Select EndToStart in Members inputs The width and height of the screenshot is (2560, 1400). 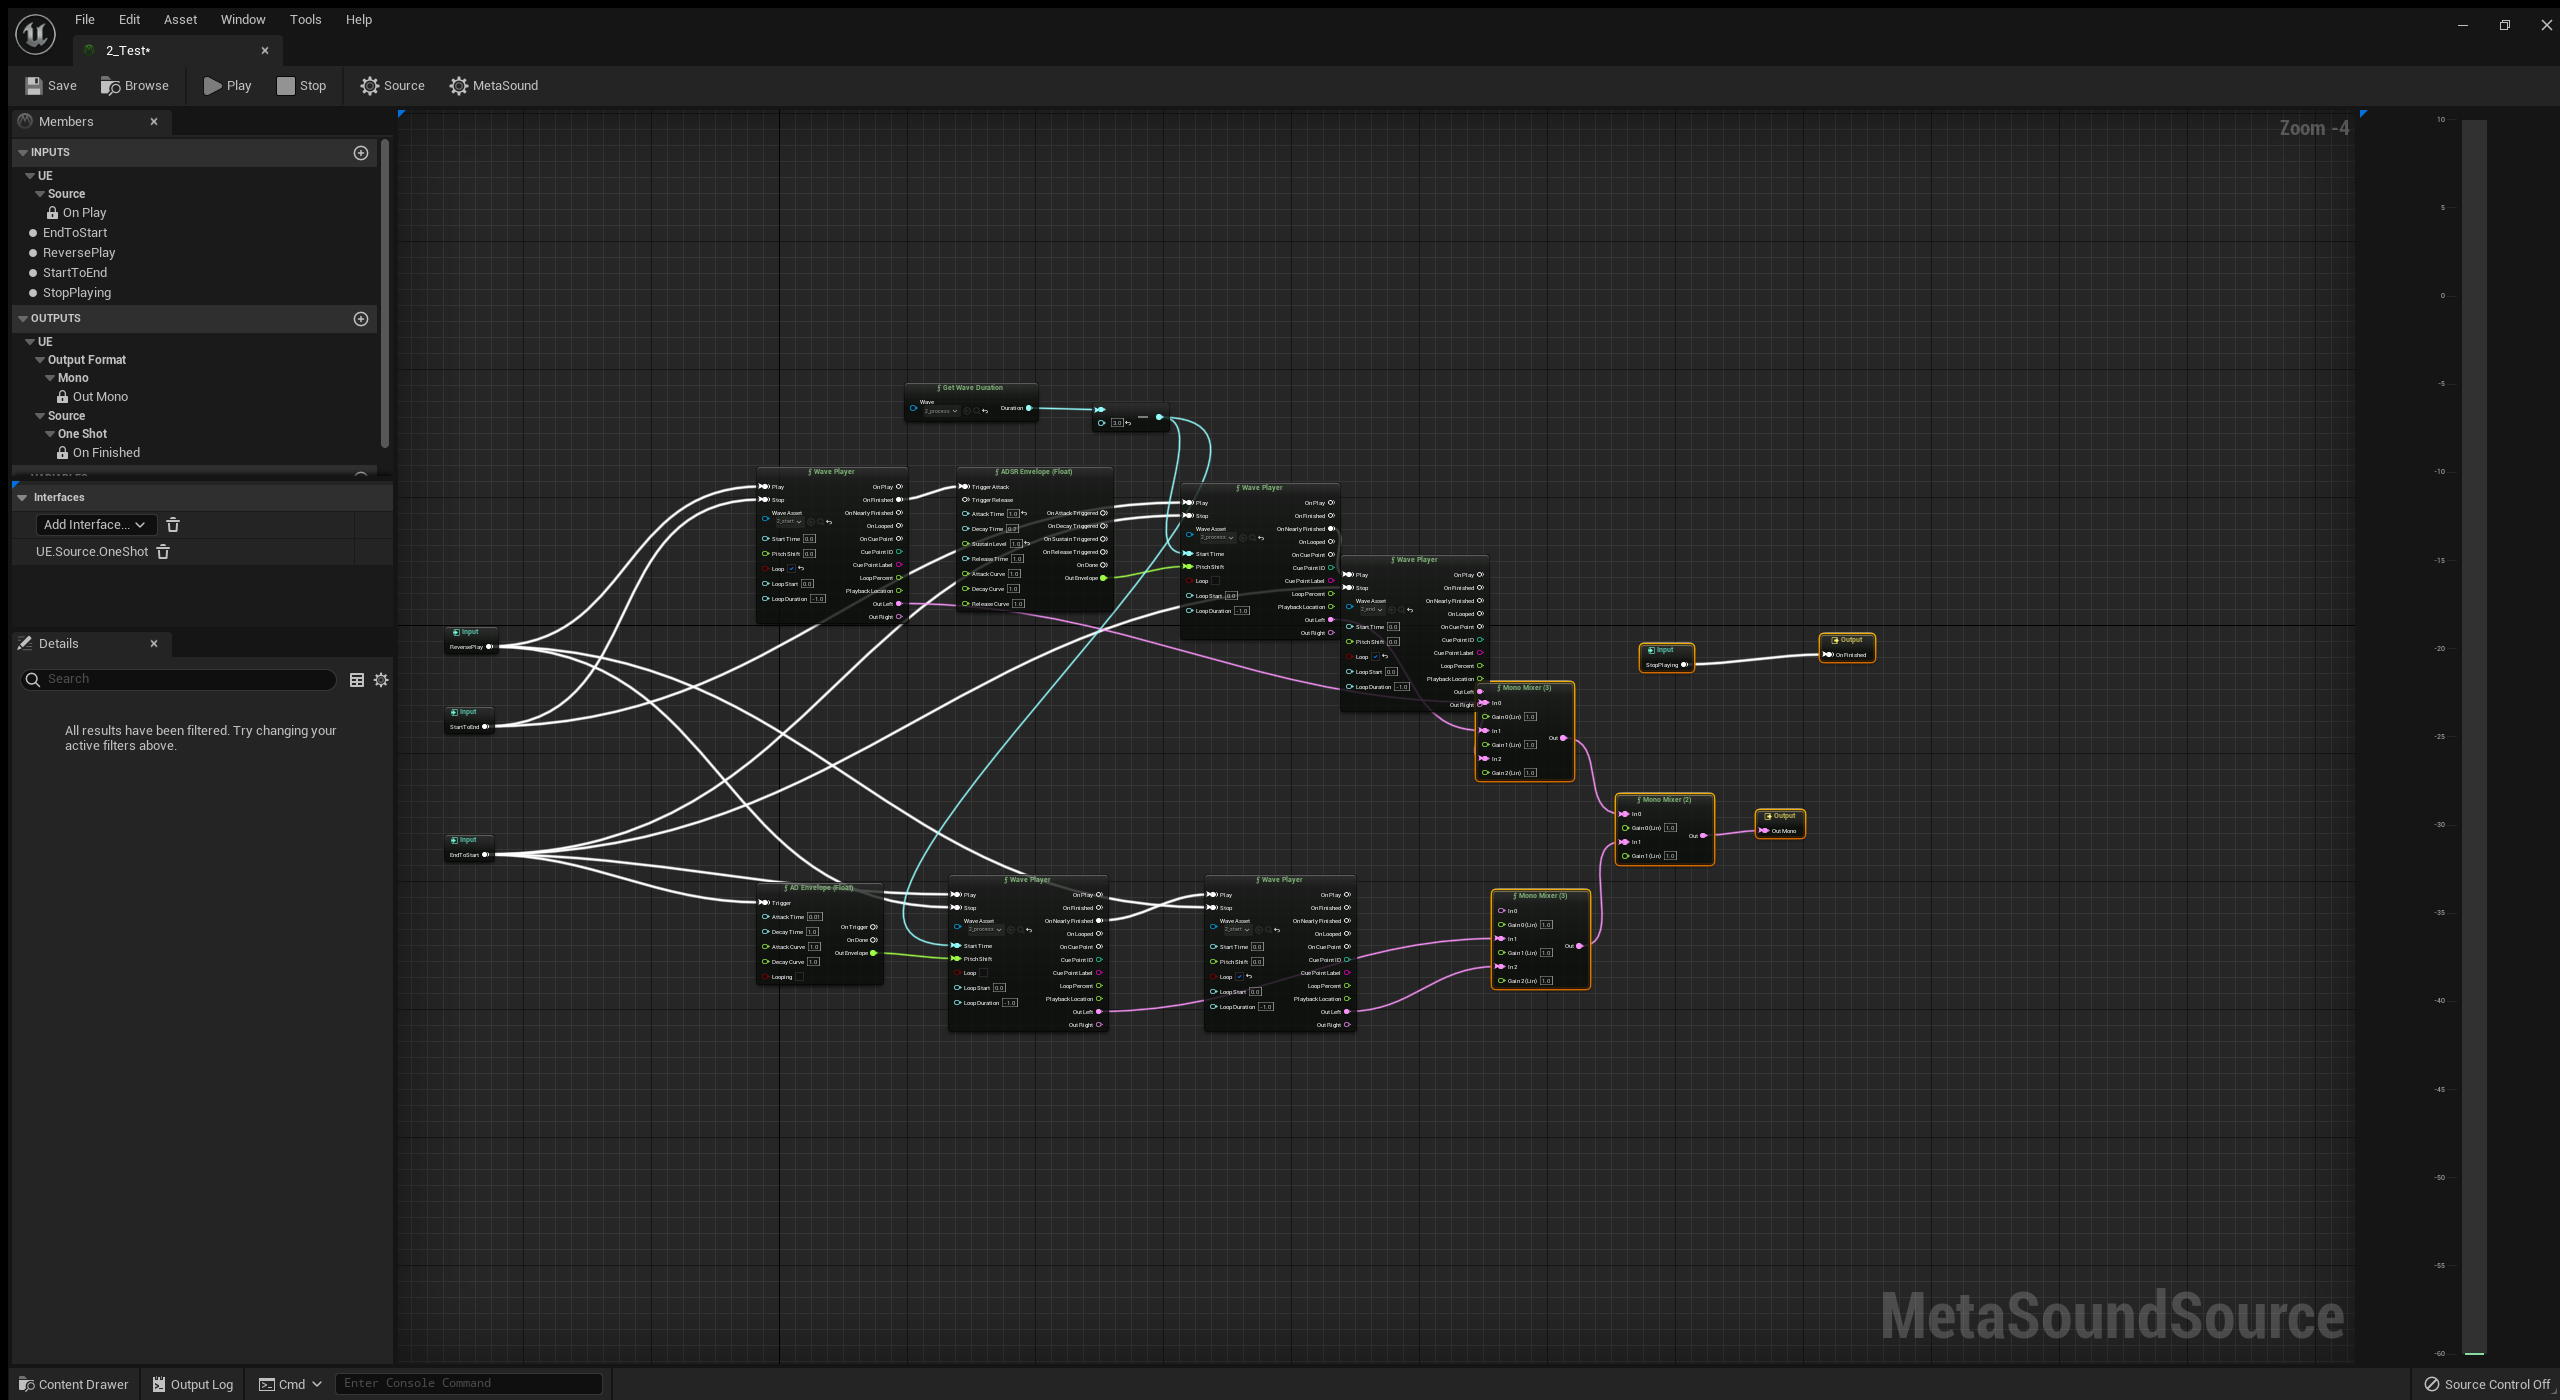click(x=75, y=233)
